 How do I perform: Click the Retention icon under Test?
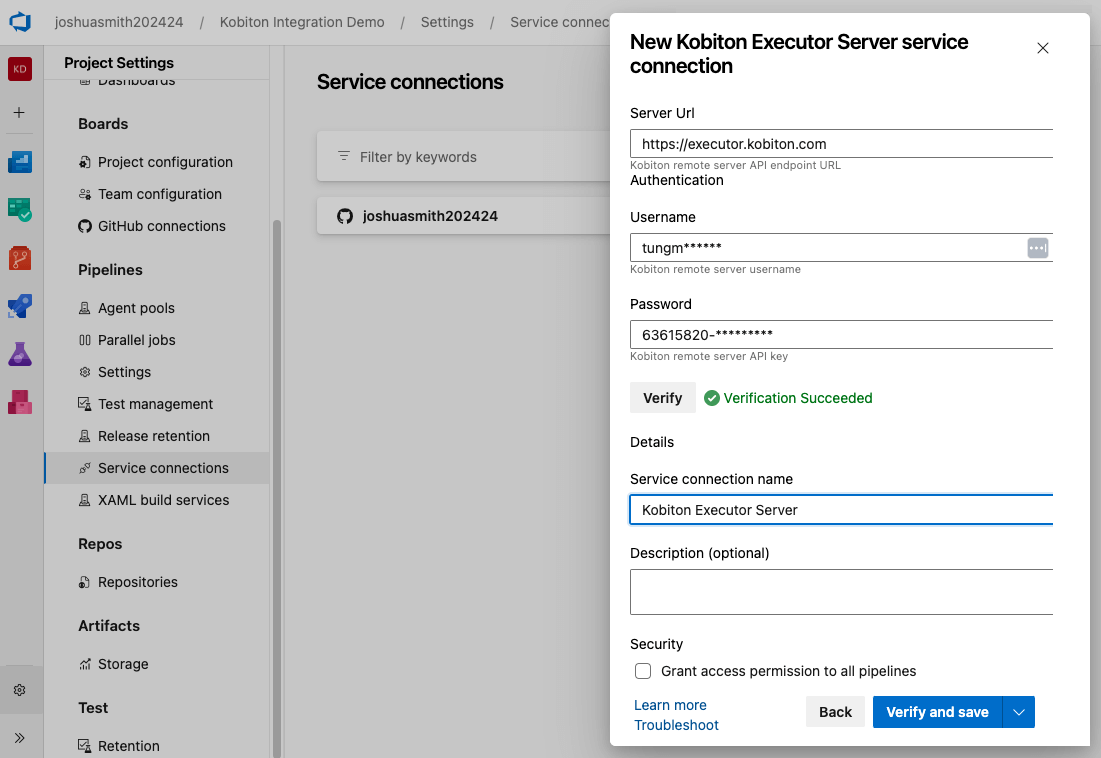85,746
